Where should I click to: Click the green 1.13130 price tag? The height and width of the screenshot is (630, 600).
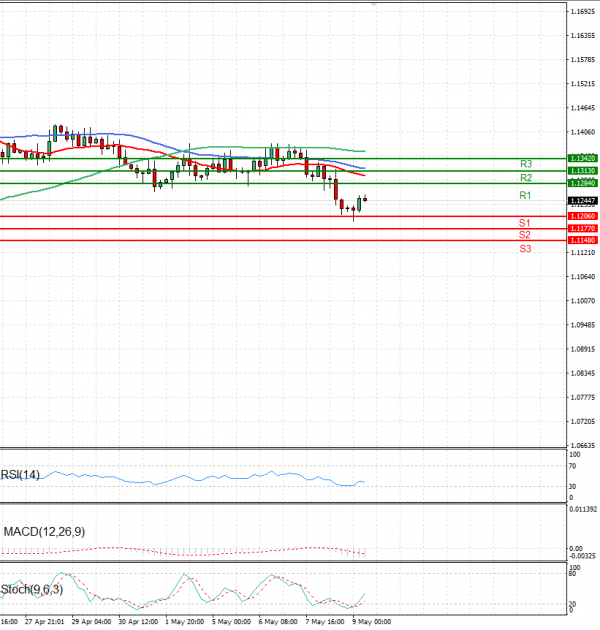point(582,171)
